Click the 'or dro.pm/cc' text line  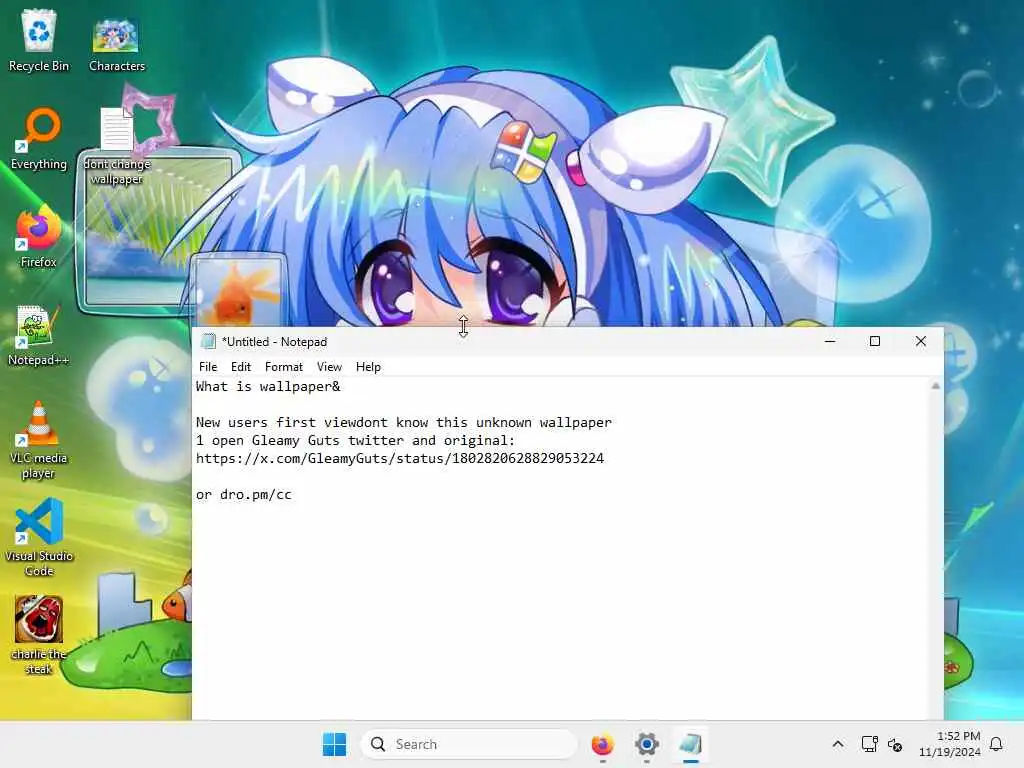tap(244, 494)
